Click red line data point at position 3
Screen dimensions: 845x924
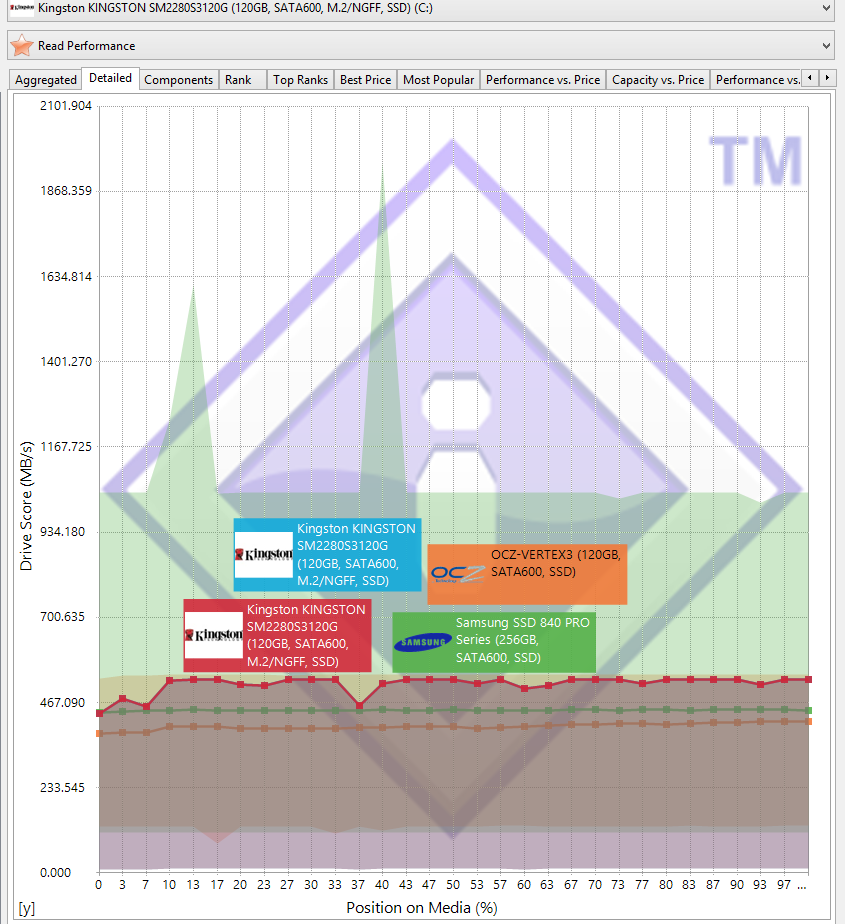(123, 699)
